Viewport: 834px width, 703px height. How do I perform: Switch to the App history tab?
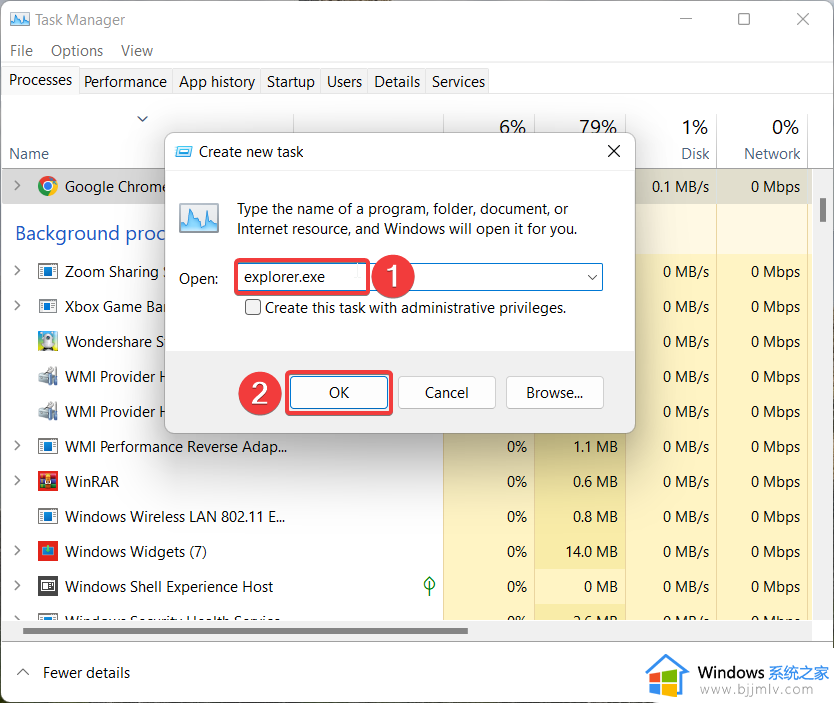217,81
